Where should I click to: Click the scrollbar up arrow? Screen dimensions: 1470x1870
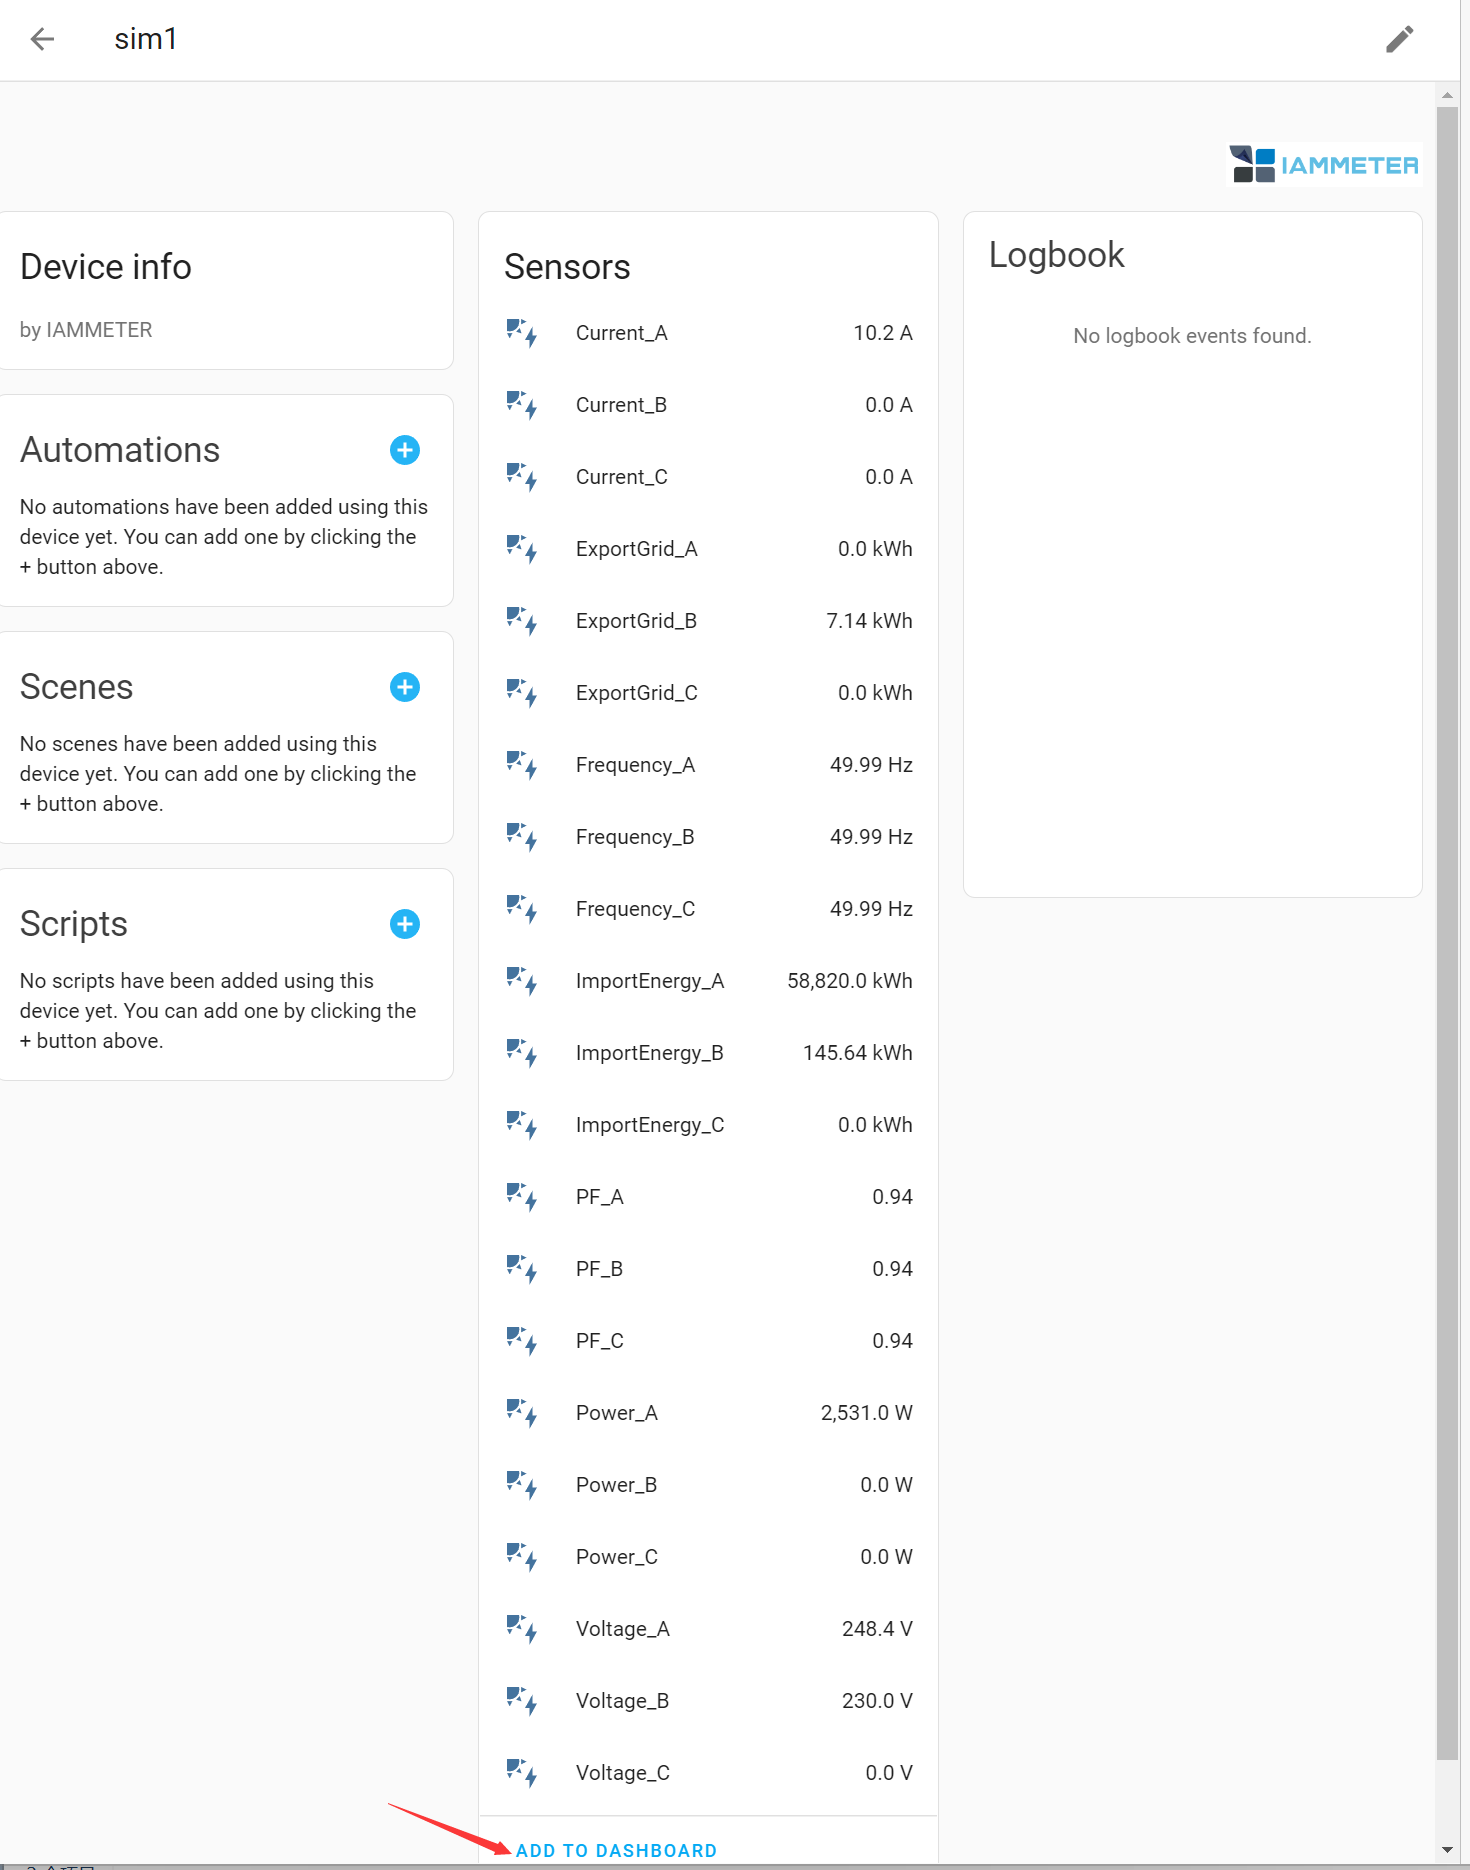coord(1447,96)
